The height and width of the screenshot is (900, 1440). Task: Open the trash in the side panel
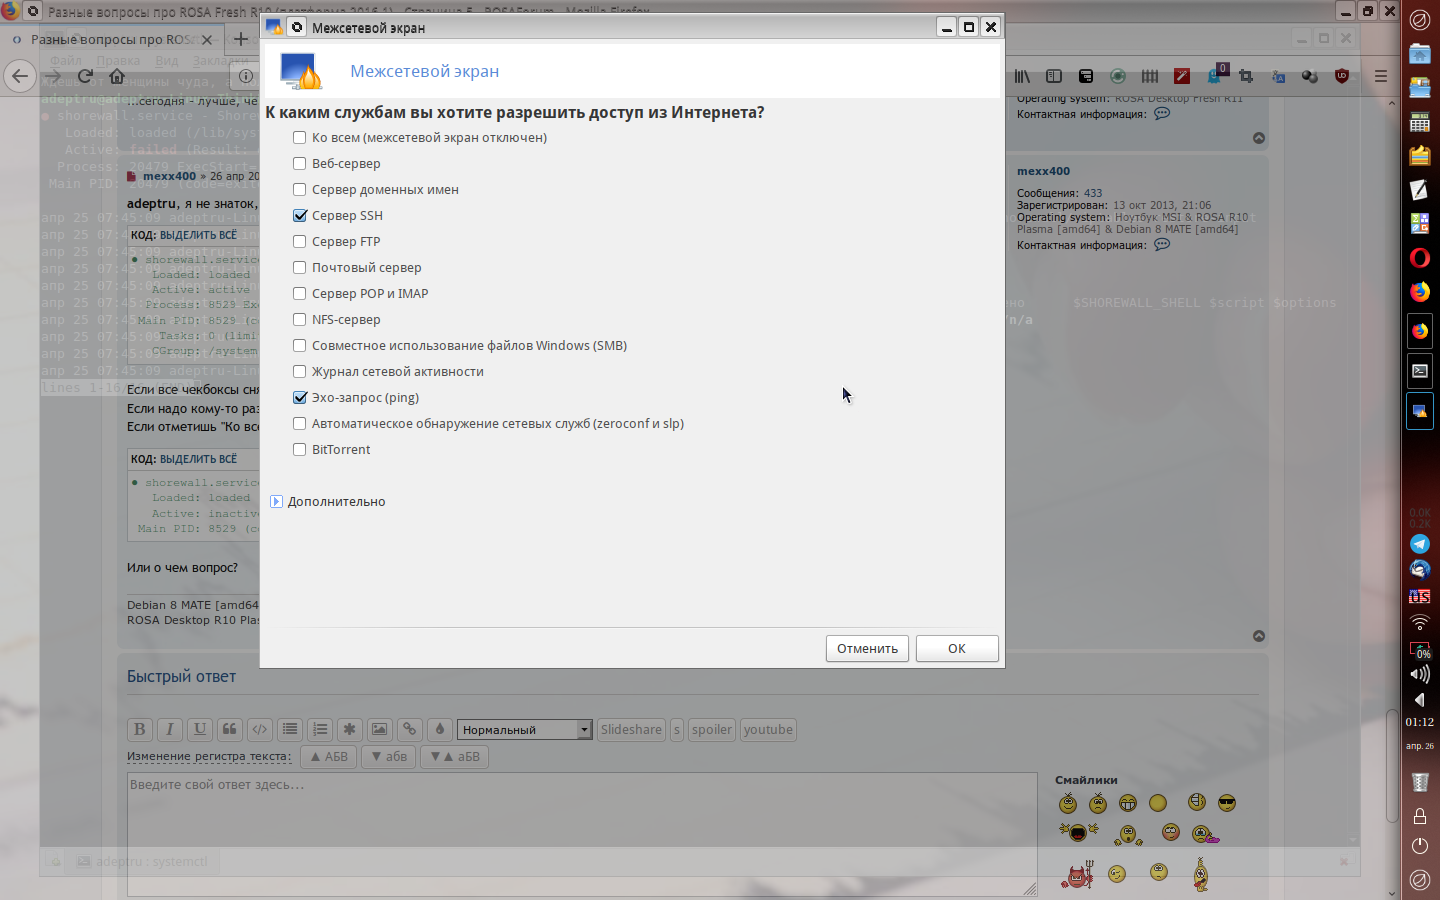coord(1420,782)
